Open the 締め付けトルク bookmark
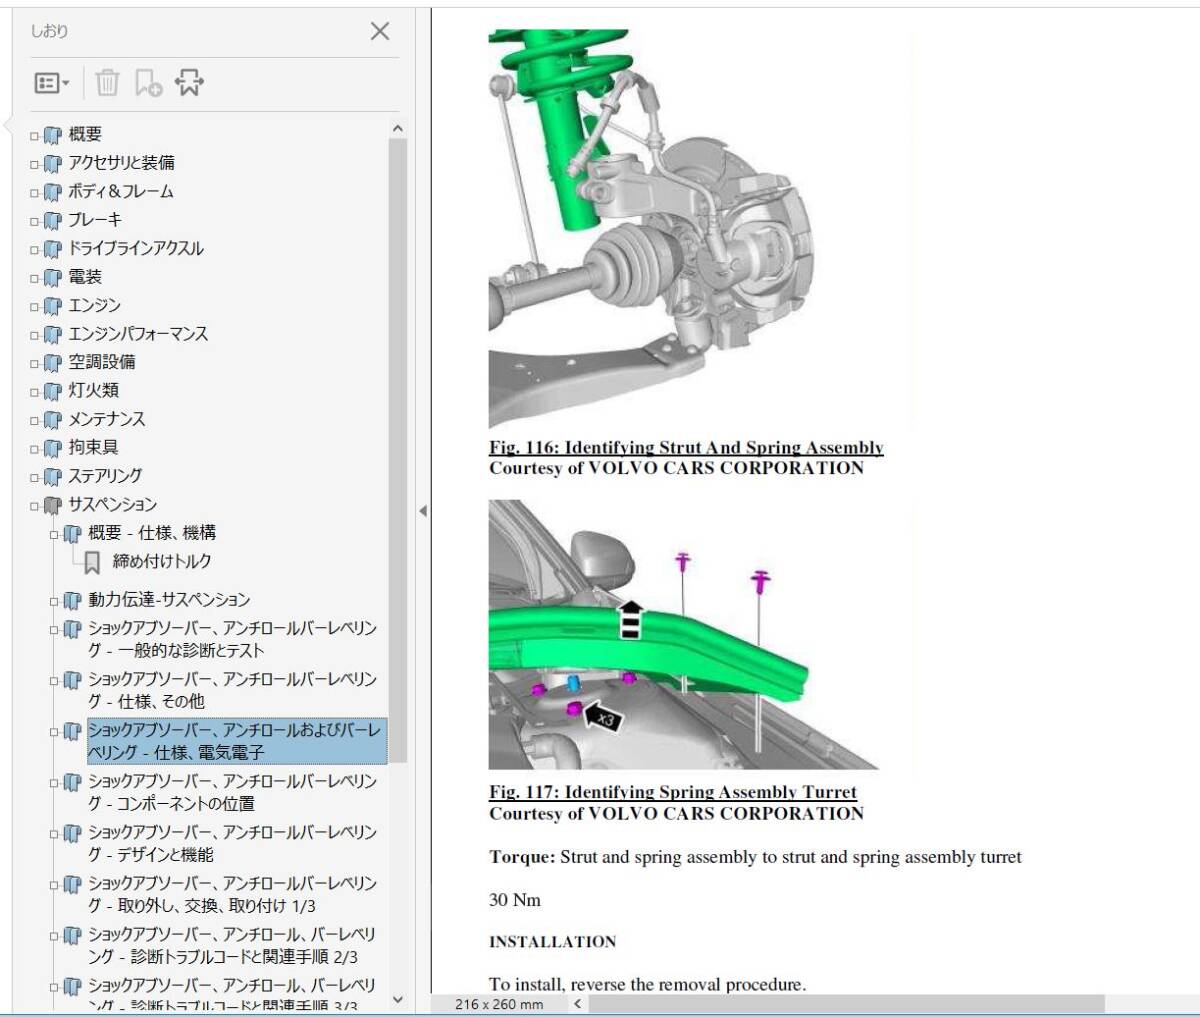Image resolution: width=1200 pixels, height=1017 pixels. 161,562
